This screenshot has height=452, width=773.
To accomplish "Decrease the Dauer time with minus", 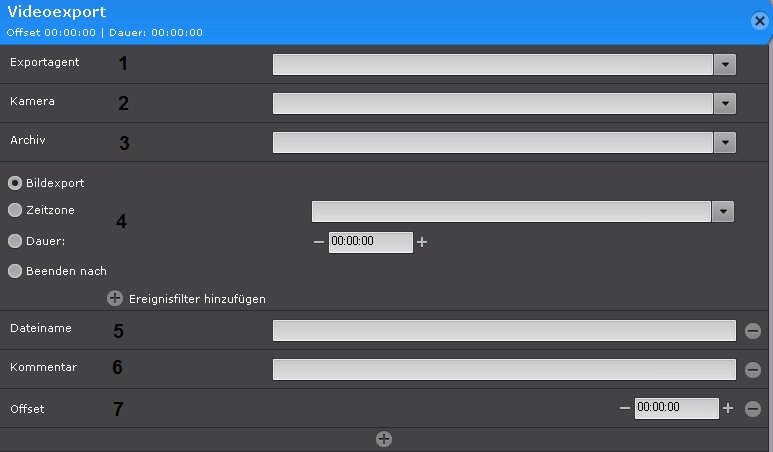I will tap(318, 243).
